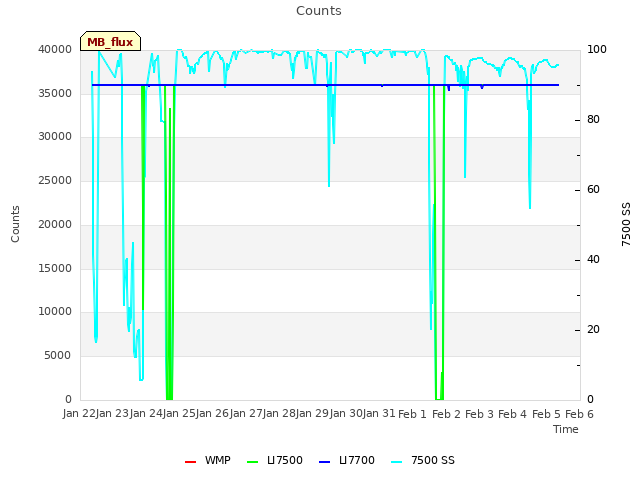Click the 'Jan 31' x-axis tick label
The image size is (640, 480).
pyautogui.click(x=379, y=414)
